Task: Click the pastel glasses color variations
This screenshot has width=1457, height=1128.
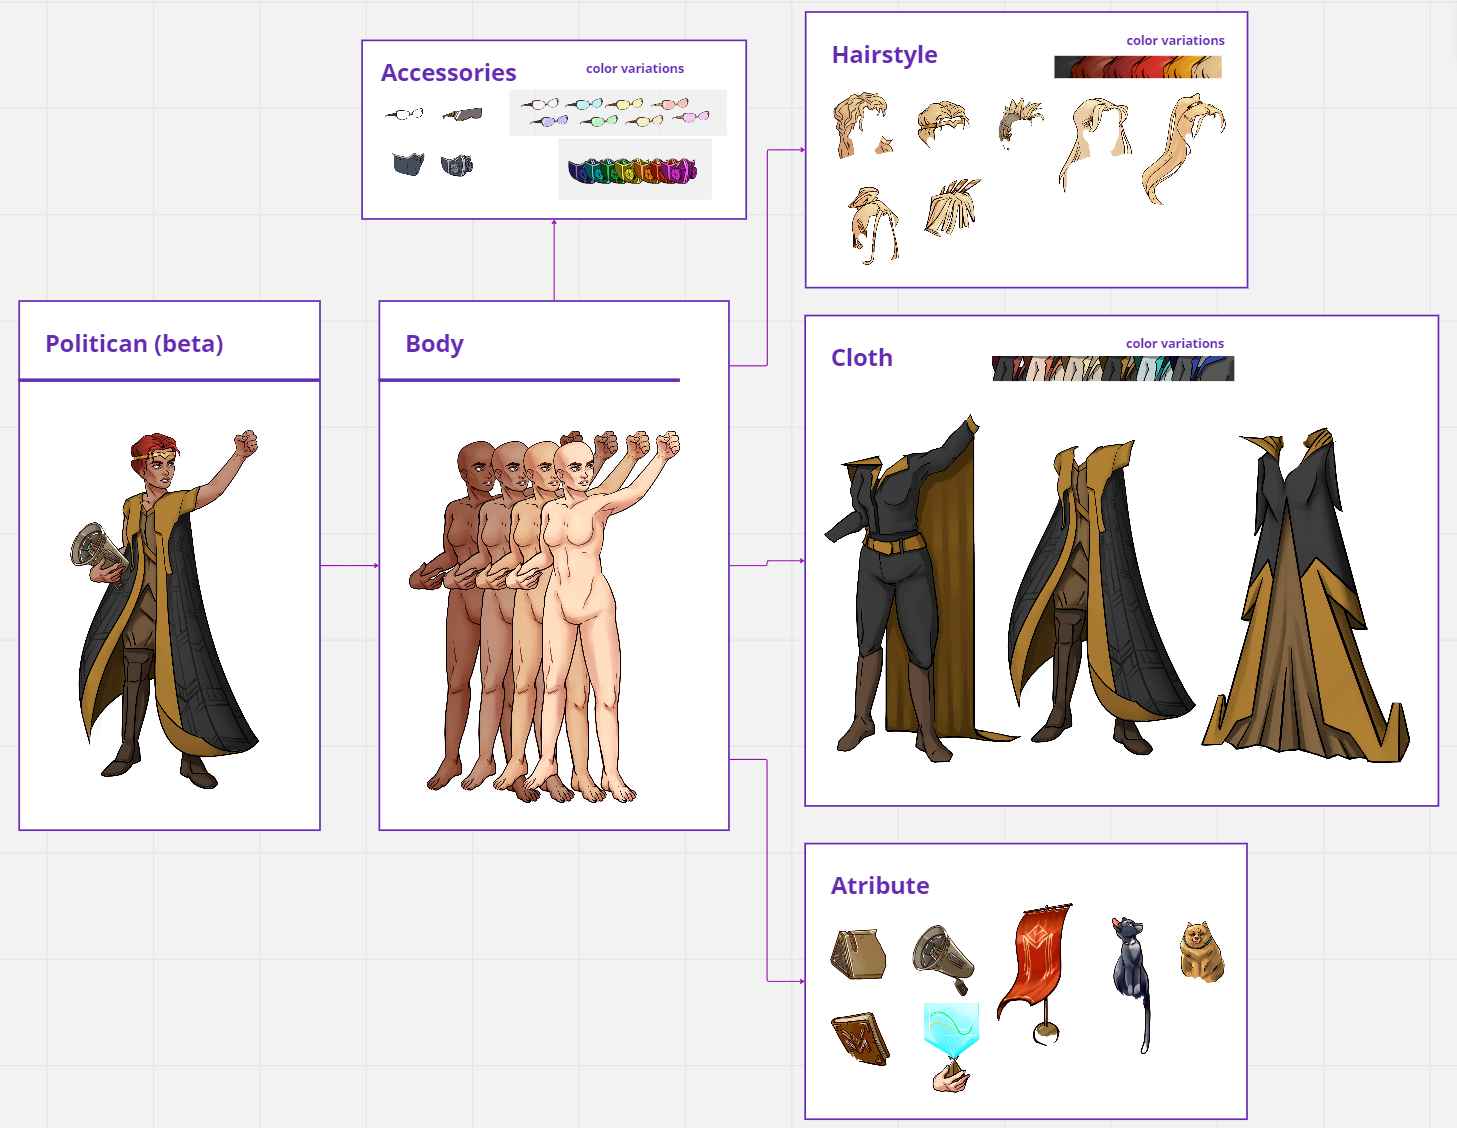Action: tap(617, 112)
